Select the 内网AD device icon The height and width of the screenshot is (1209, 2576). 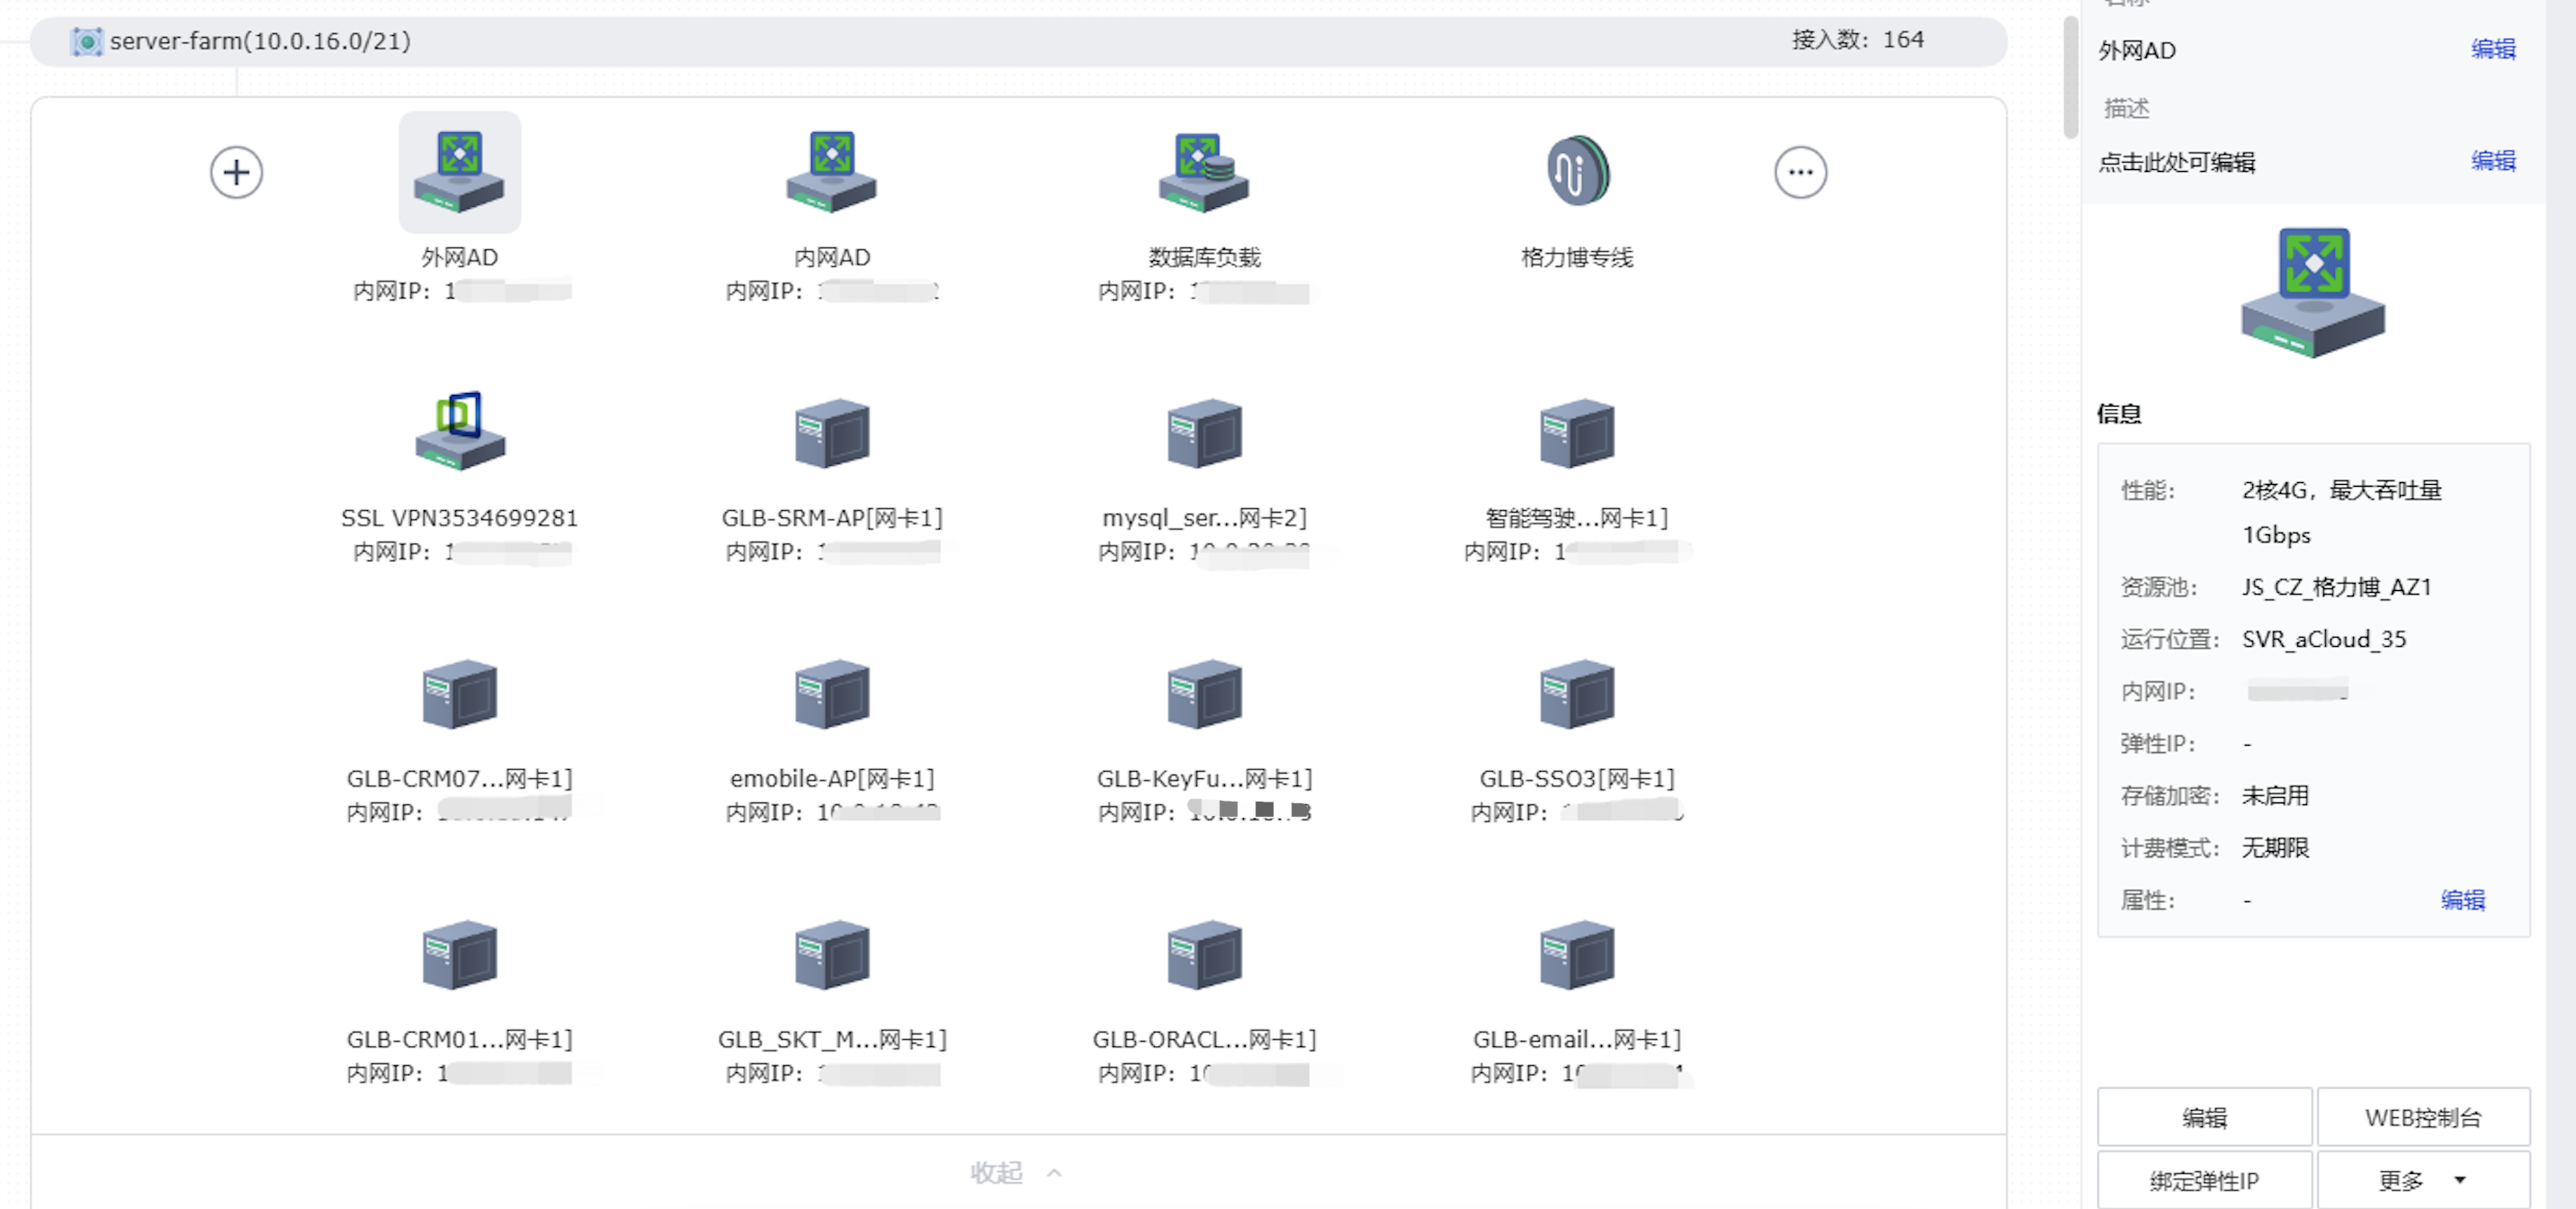(x=831, y=171)
